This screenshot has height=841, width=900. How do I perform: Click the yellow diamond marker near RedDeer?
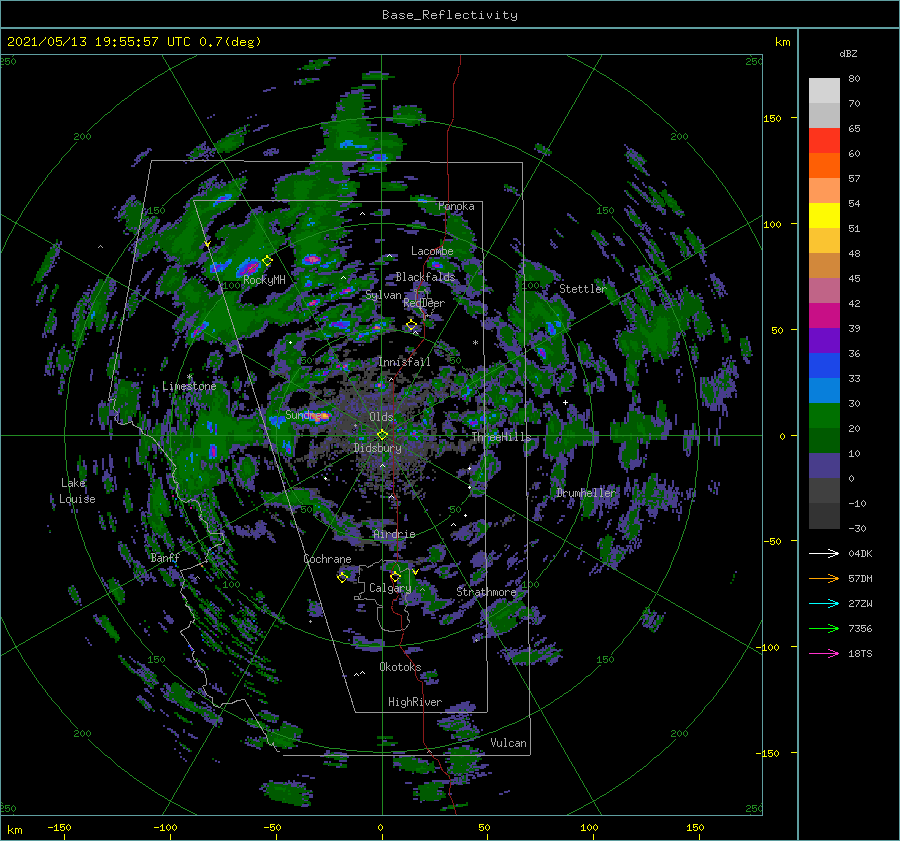(411, 325)
